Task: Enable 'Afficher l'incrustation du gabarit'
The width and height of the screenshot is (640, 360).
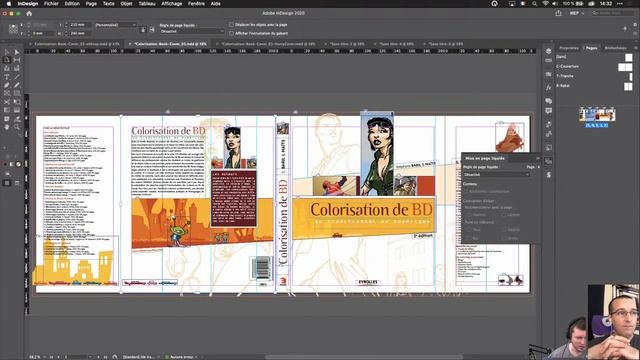Action: (x=231, y=33)
